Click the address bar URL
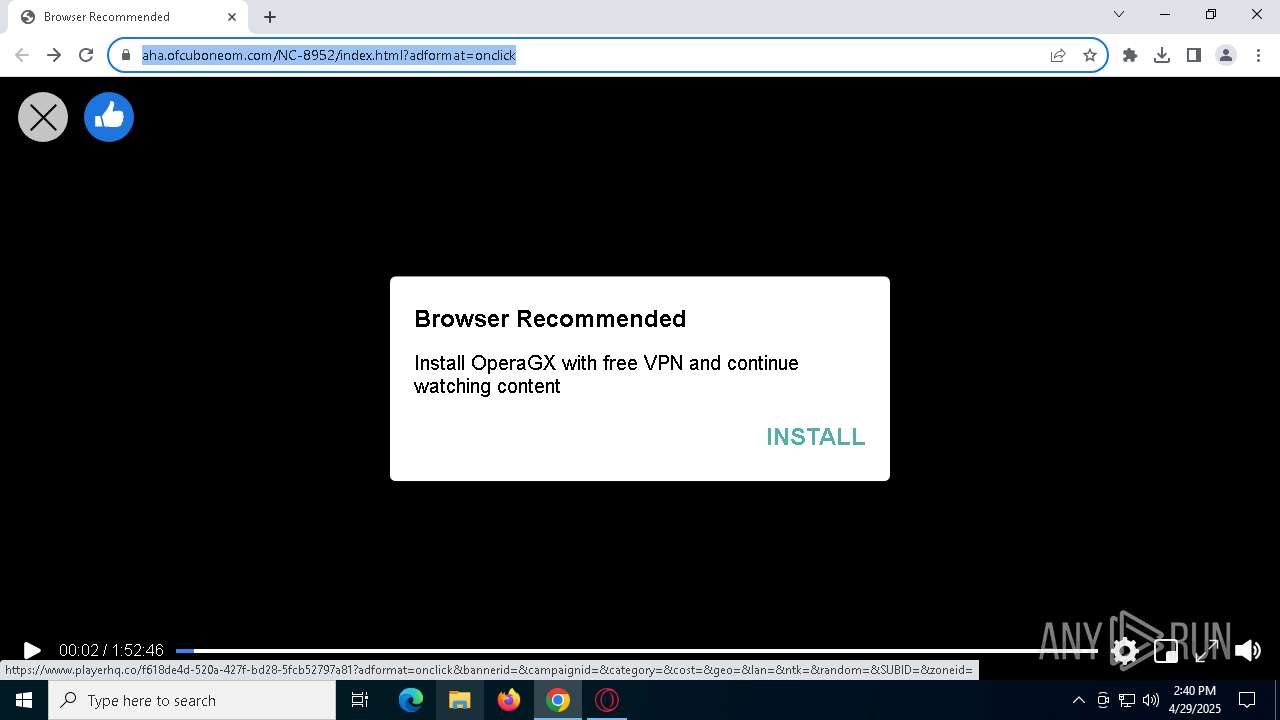Image resolution: width=1280 pixels, height=720 pixels. [329, 55]
